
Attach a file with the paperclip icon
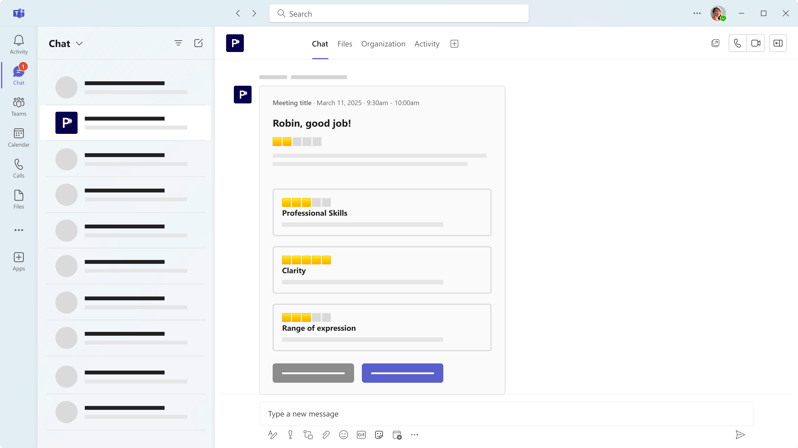(x=326, y=435)
